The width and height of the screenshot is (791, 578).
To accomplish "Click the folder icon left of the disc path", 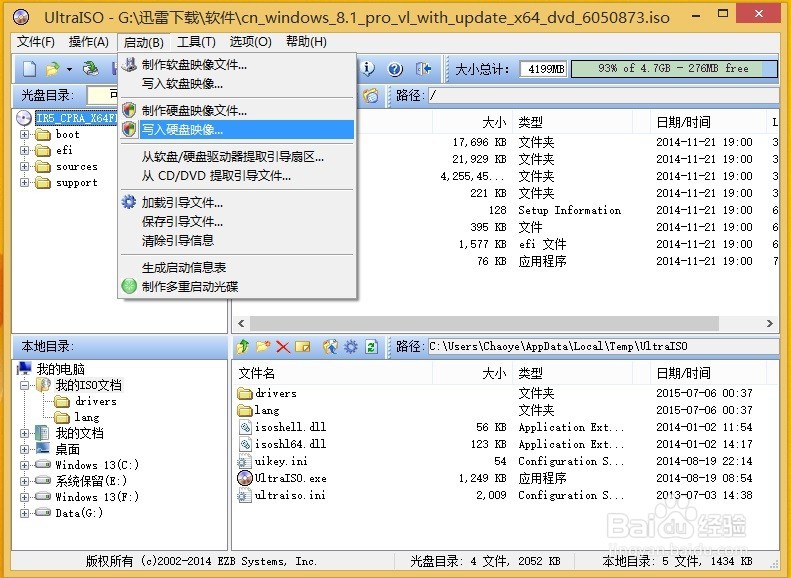I will (371, 95).
